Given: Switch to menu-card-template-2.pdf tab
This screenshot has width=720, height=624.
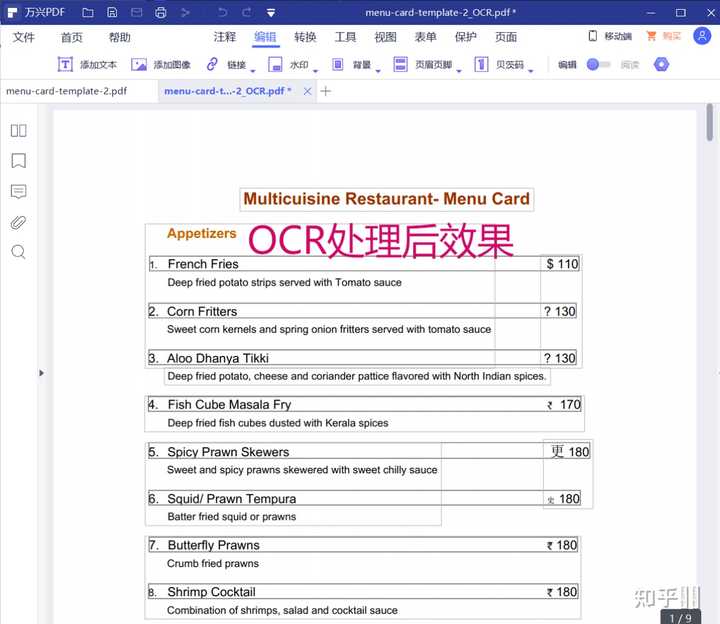Looking at the screenshot, I should point(67,91).
